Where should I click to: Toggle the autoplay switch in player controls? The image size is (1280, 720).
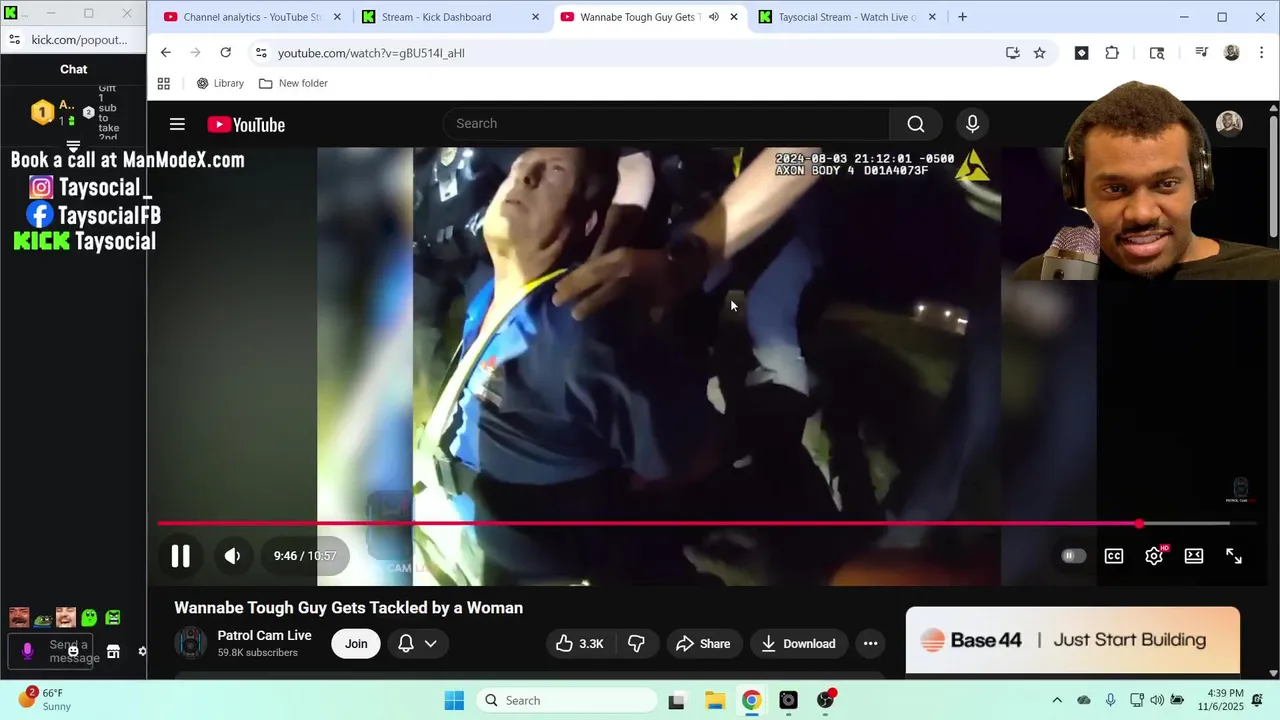1073,556
